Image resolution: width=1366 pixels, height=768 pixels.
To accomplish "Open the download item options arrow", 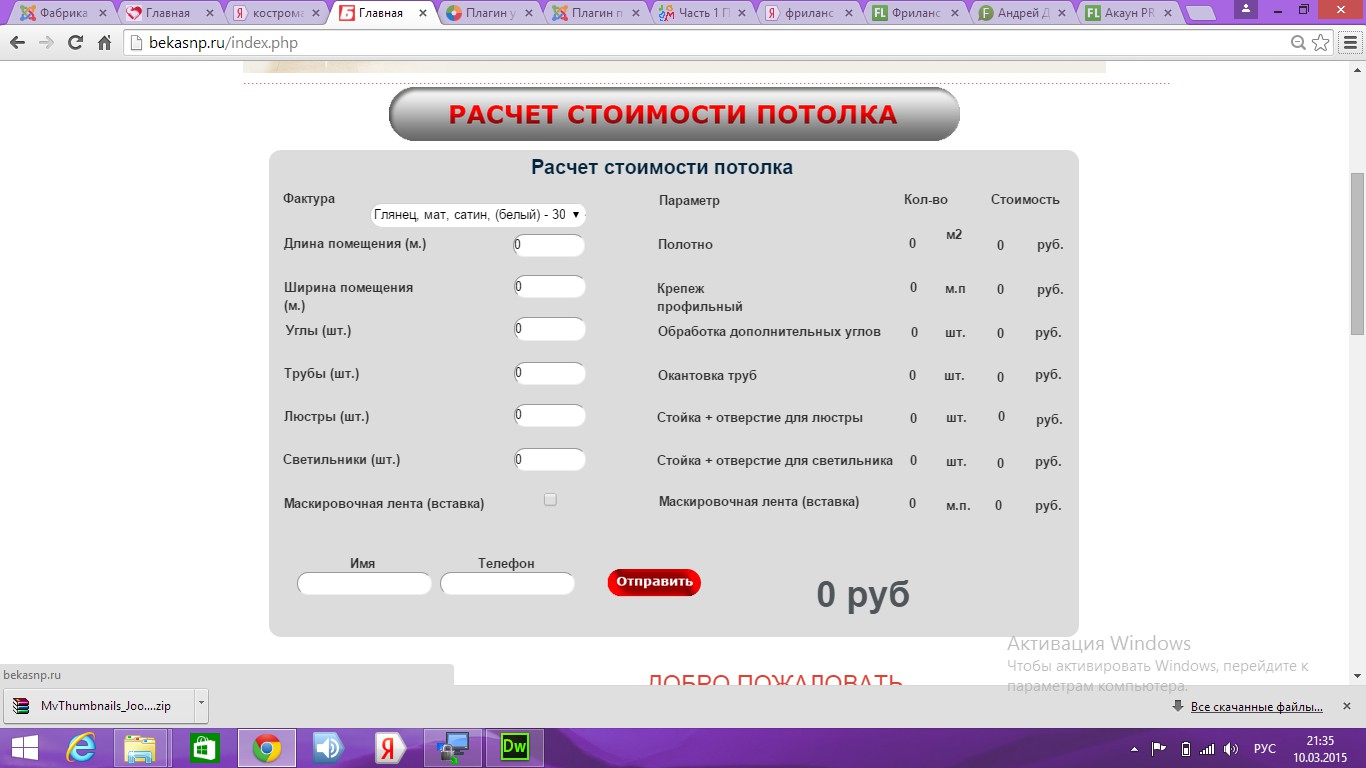I will point(201,706).
